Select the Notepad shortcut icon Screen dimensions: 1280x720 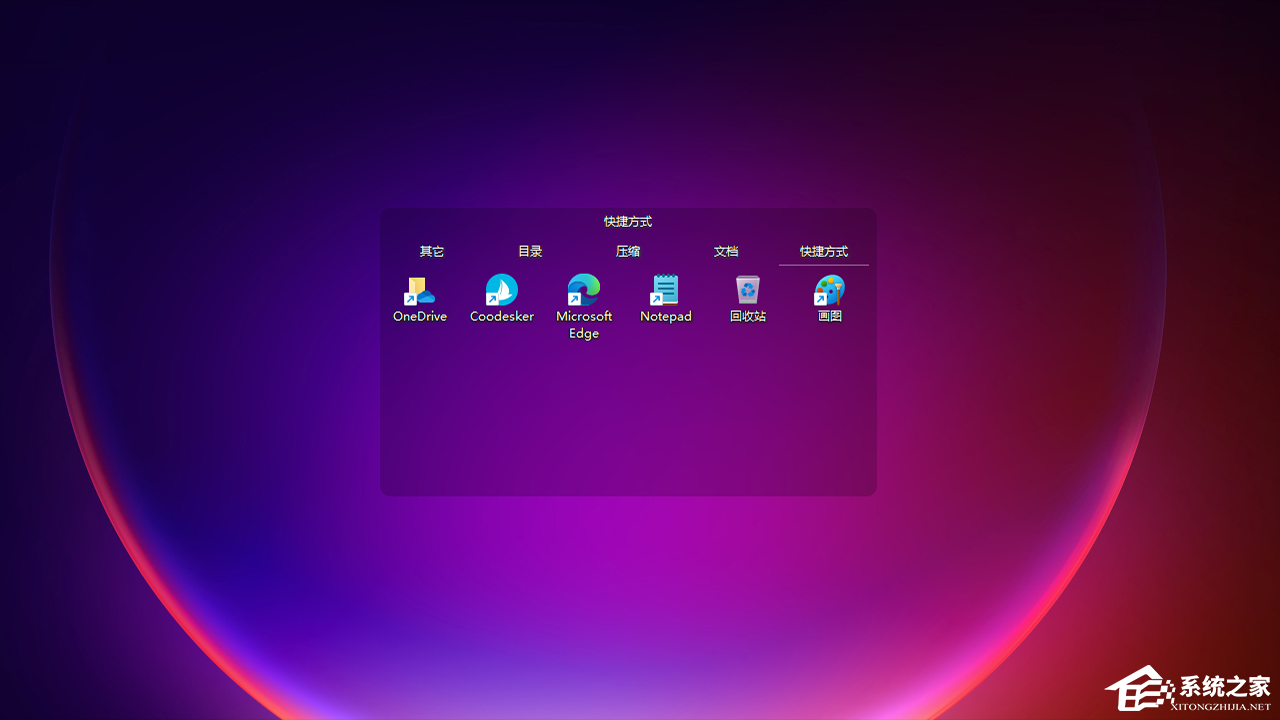665,290
